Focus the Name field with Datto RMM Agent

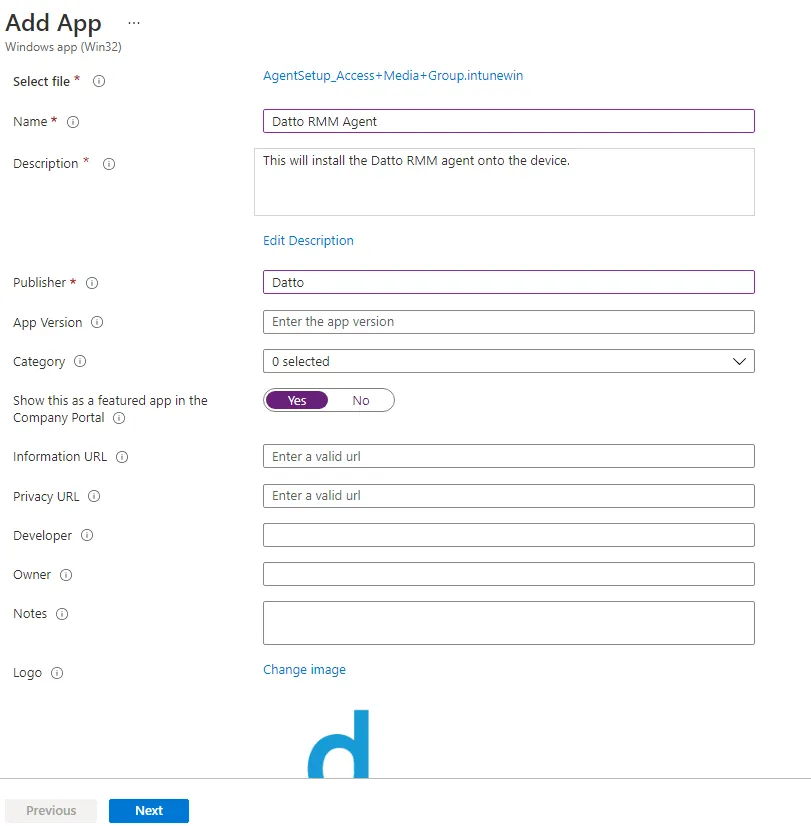pyautogui.click(x=509, y=121)
